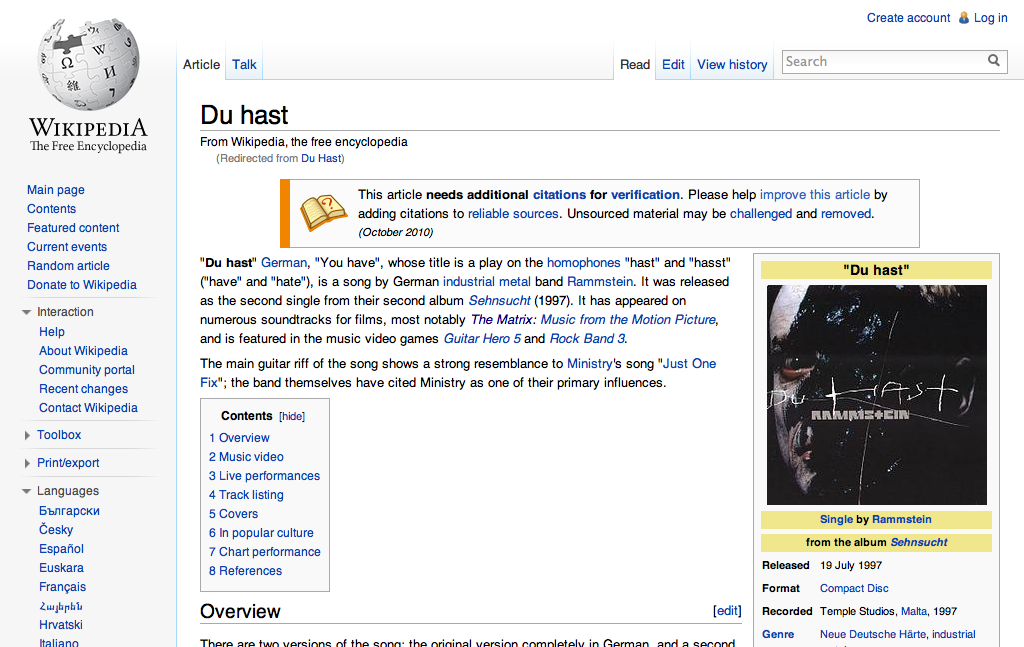Open Current events in sidebar
1024x647 pixels.
coord(67,247)
